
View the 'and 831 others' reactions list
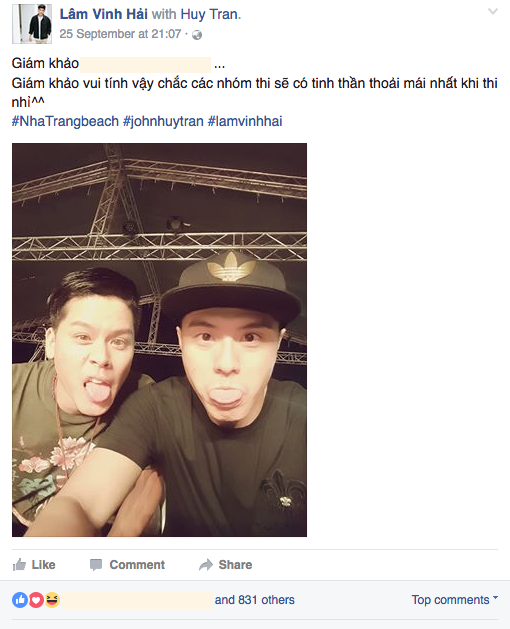[255, 600]
